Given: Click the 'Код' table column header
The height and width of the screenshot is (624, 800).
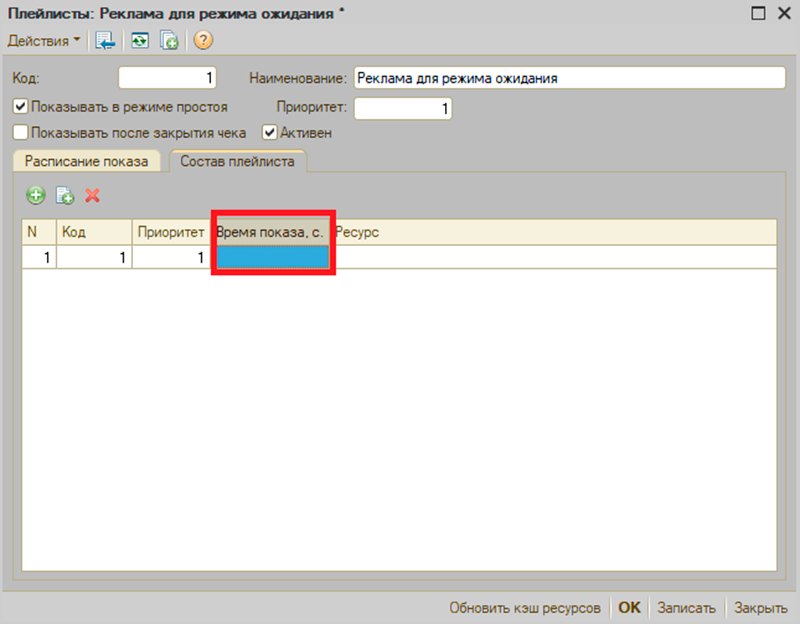Looking at the screenshot, I should pos(94,232).
